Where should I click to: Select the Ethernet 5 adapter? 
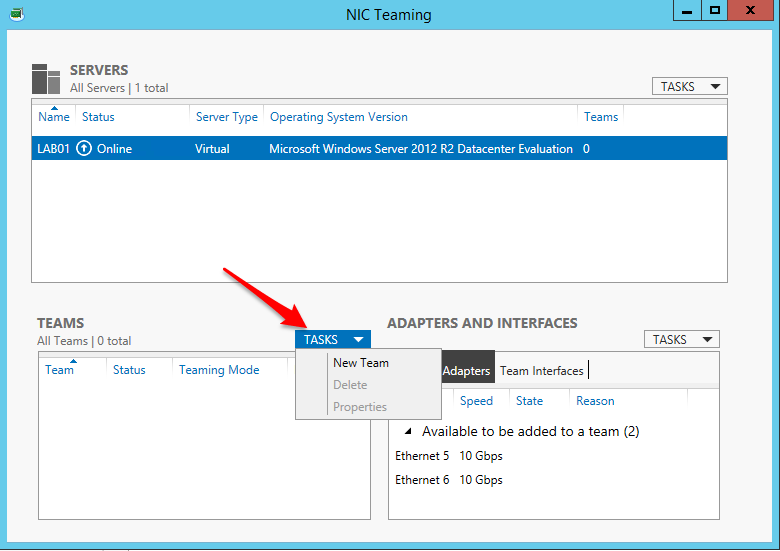tap(422, 456)
